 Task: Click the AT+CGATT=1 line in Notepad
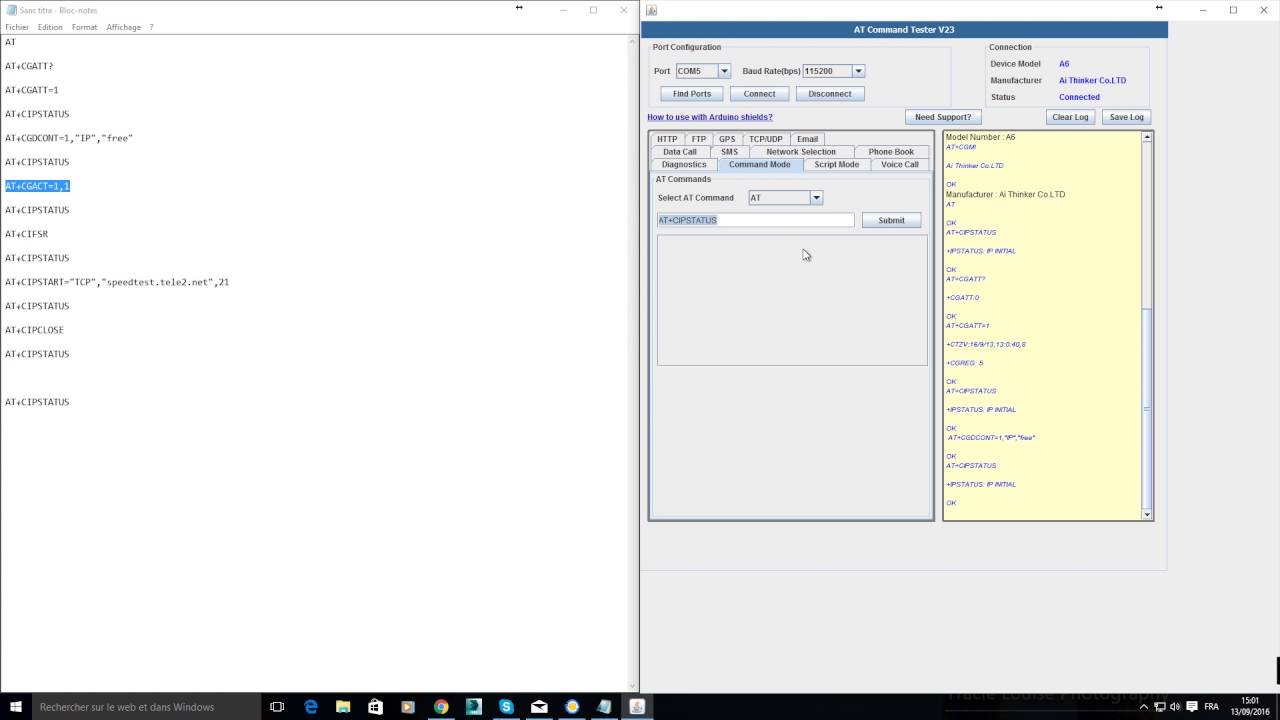coord(32,90)
